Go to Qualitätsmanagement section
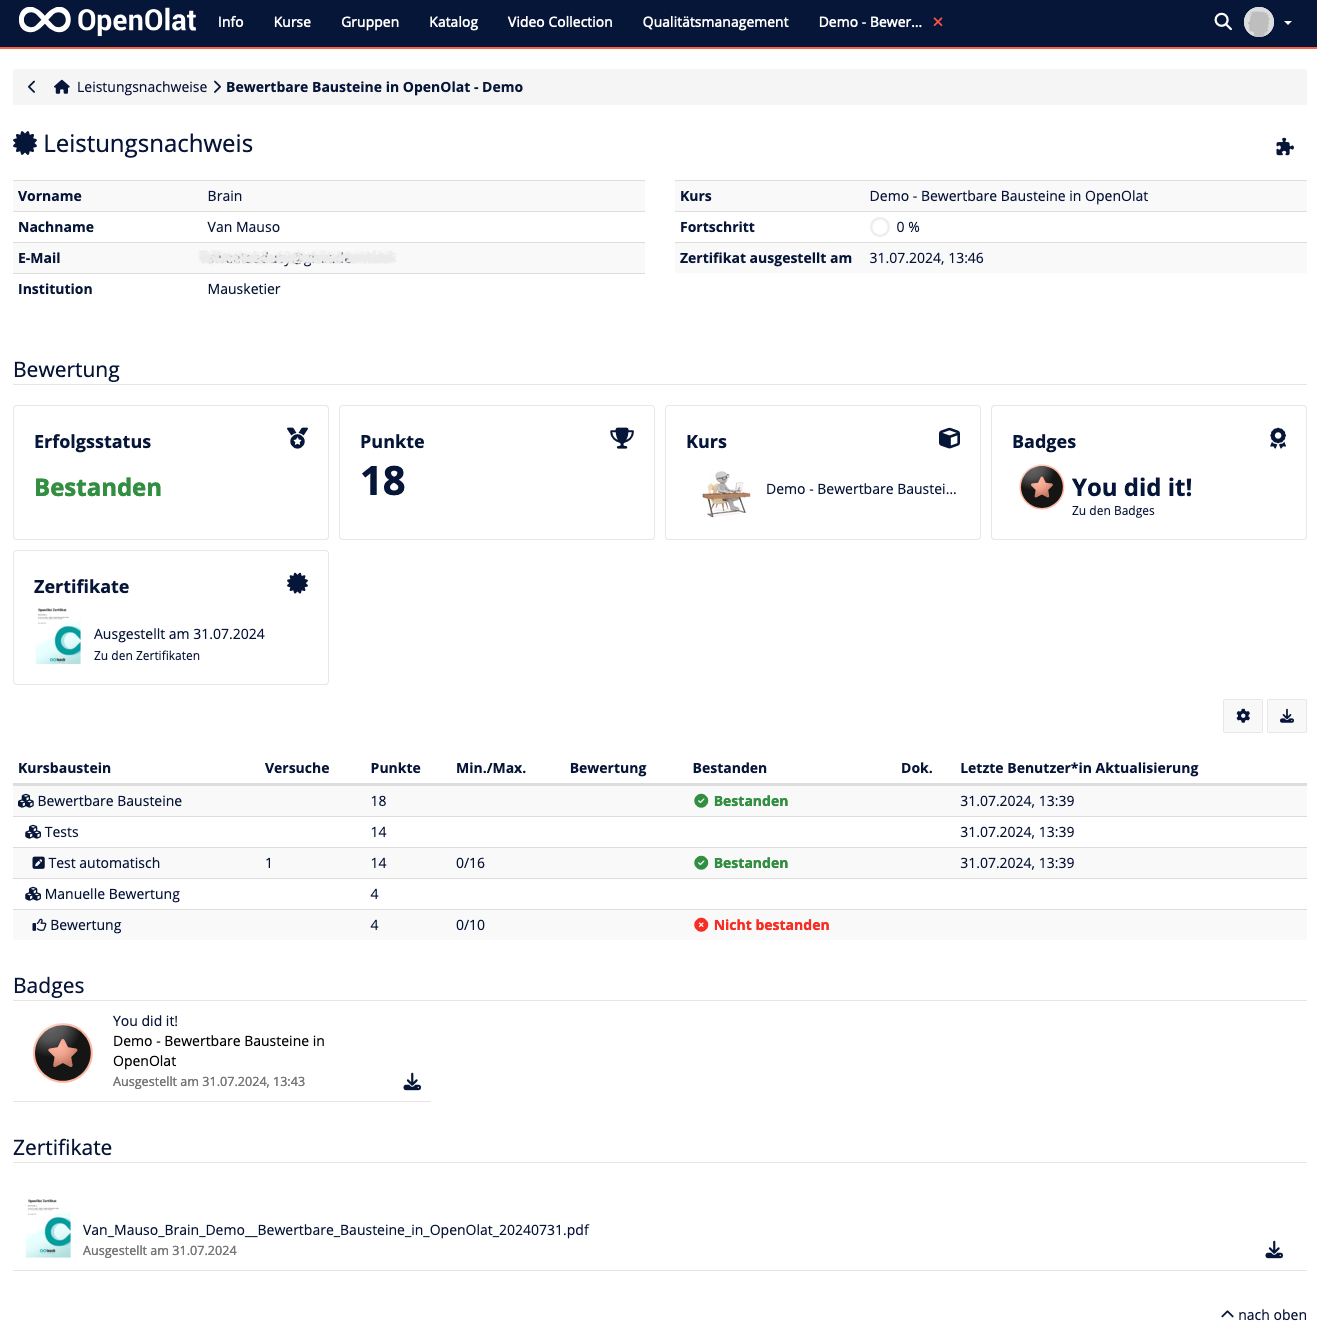 (x=715, y=22)
